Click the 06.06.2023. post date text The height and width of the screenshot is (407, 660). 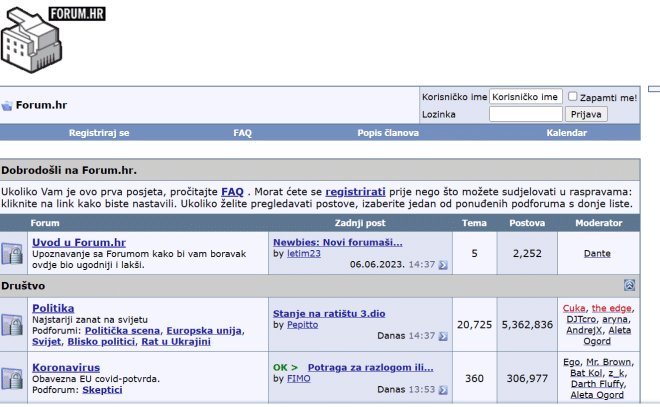pyautogui.click(x=377, y=265)
